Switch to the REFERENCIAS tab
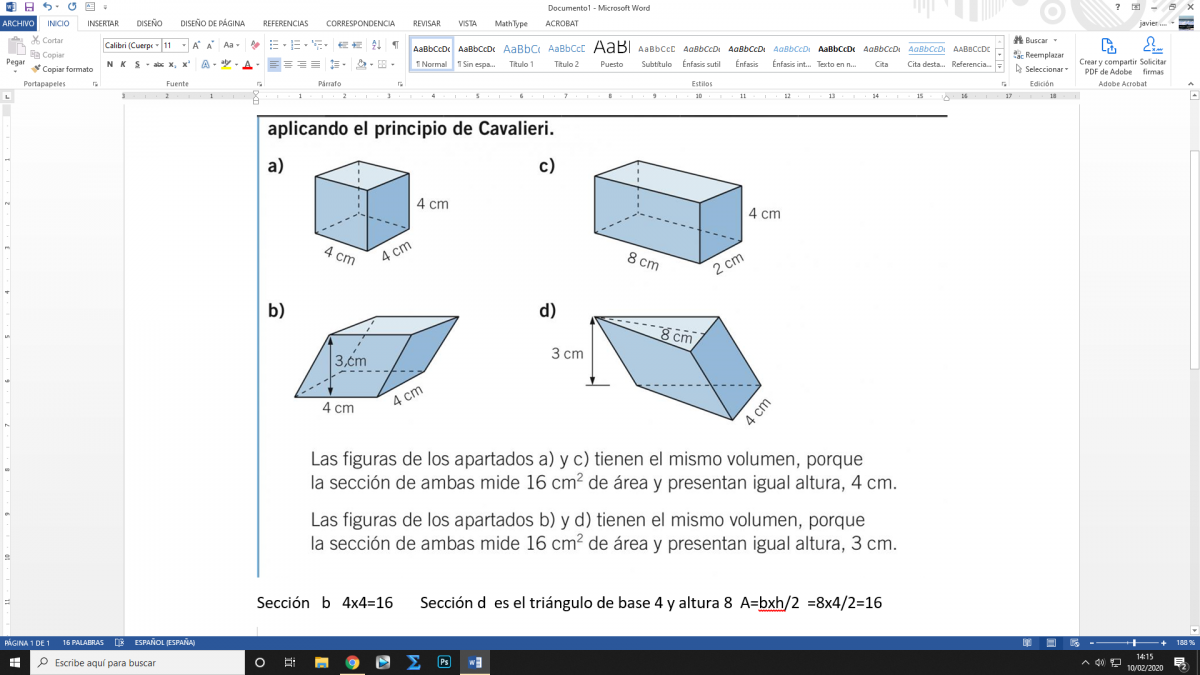1200x675 pixels. pyautogui.click(x=285, y=22)
